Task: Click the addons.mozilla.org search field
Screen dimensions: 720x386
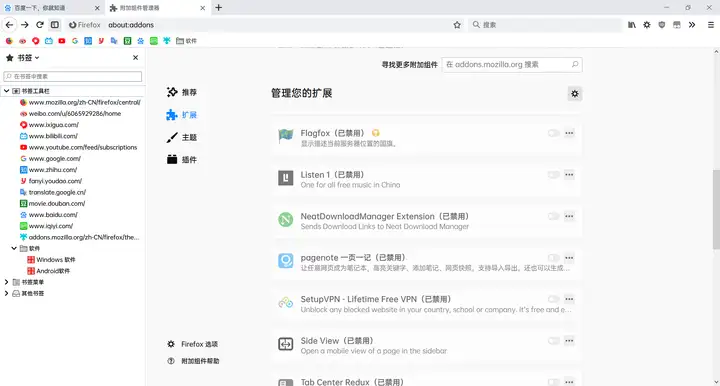Action: (x=512, y=65)
